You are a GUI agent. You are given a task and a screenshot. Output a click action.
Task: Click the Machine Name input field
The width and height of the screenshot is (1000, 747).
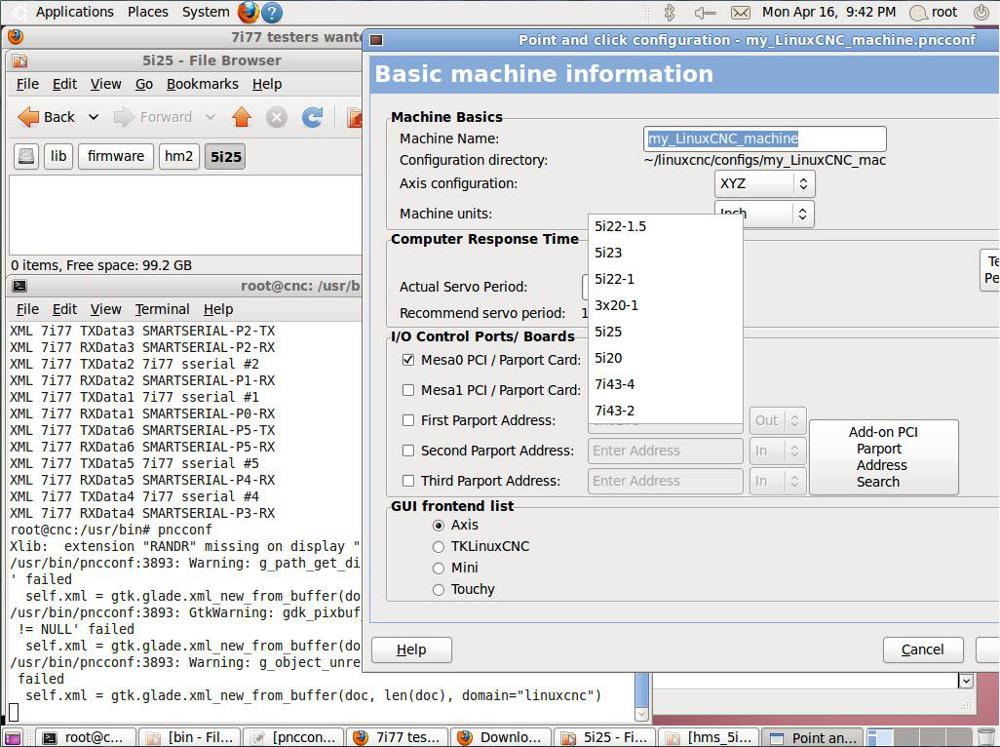pos(765,138)
